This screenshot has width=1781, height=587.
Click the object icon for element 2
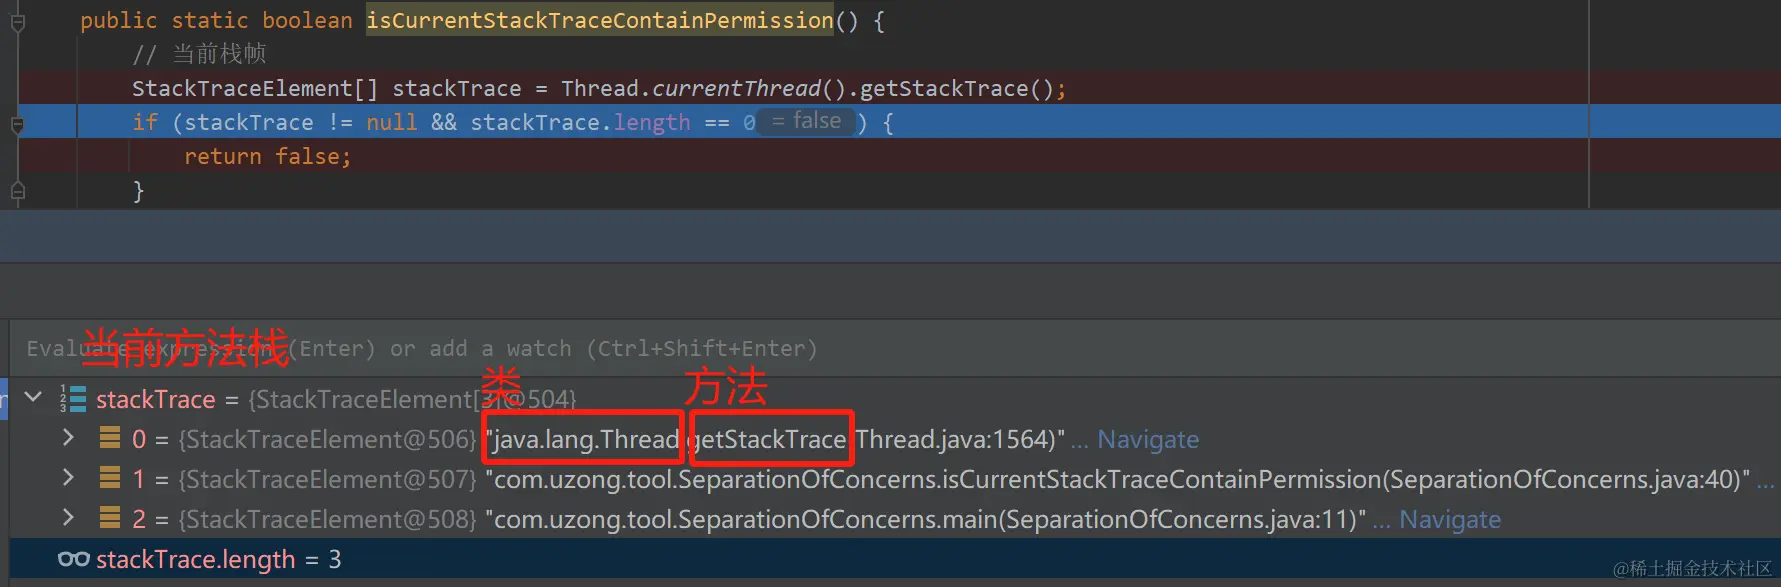coord(110,518)
